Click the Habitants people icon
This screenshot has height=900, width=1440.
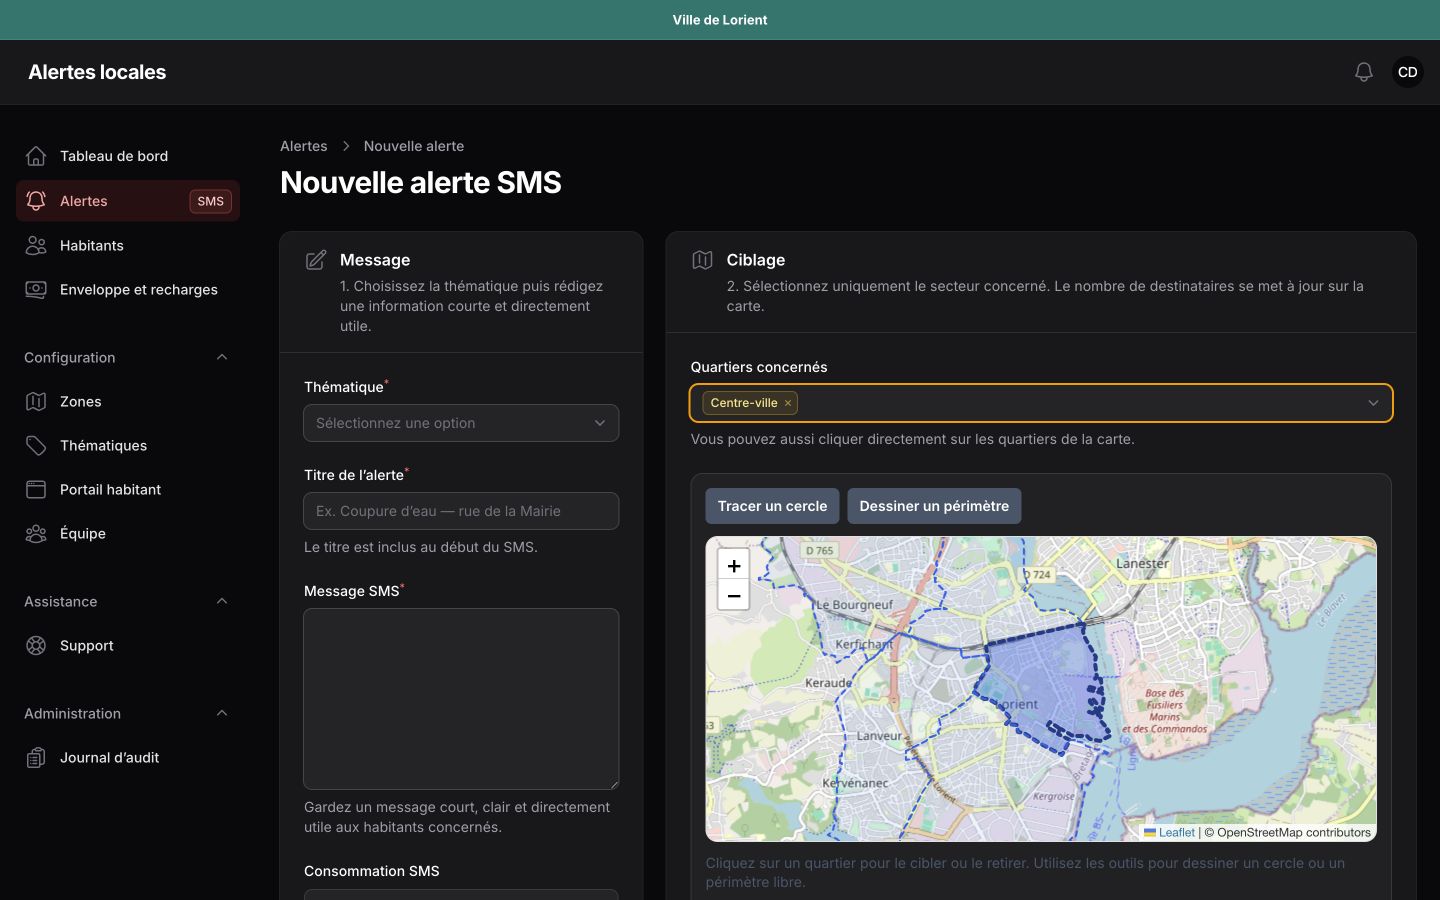pyautogui.click(x=36, y=245)
